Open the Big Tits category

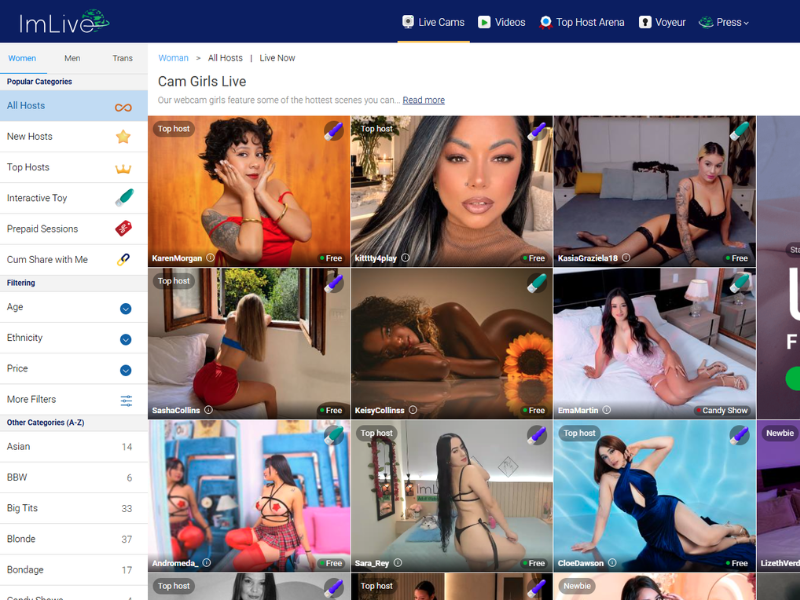[x=74, y=508]
